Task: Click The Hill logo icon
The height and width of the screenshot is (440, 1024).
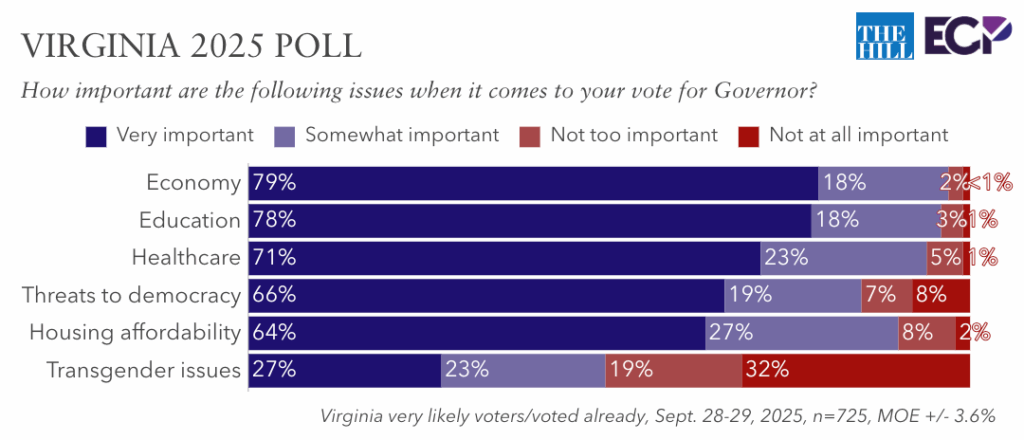Action: tap(879, 37)
